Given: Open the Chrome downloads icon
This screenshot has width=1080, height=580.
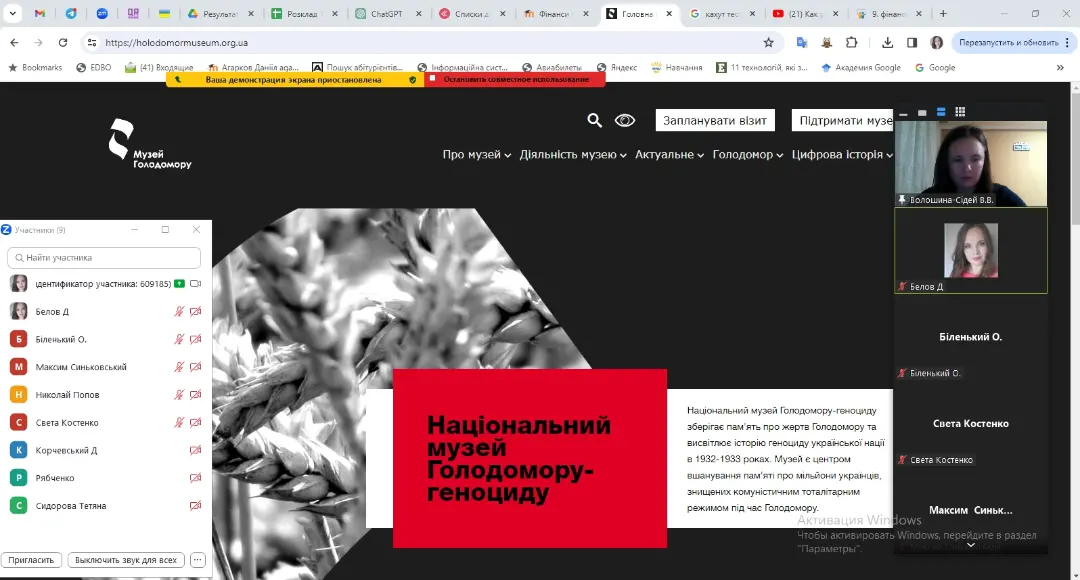Looking at the screenshot, I should (887, 43).
